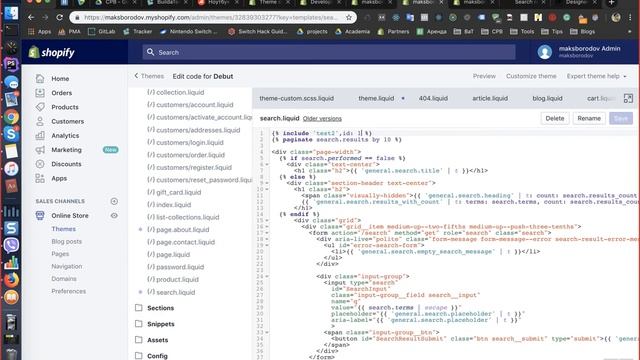The width and height of the screenshot is (640, 360).
Task: Open the Home admin page
Action: (x=60, y=78)
